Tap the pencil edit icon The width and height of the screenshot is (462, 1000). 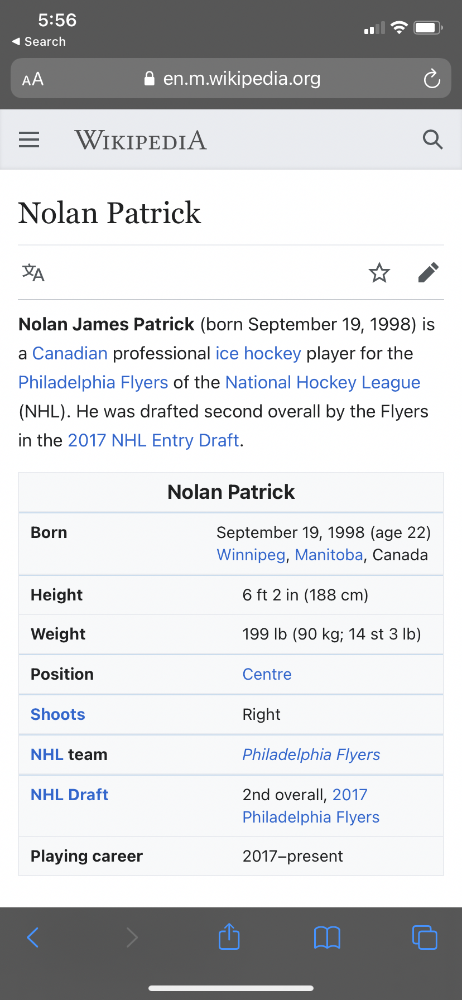coord(428,272)
